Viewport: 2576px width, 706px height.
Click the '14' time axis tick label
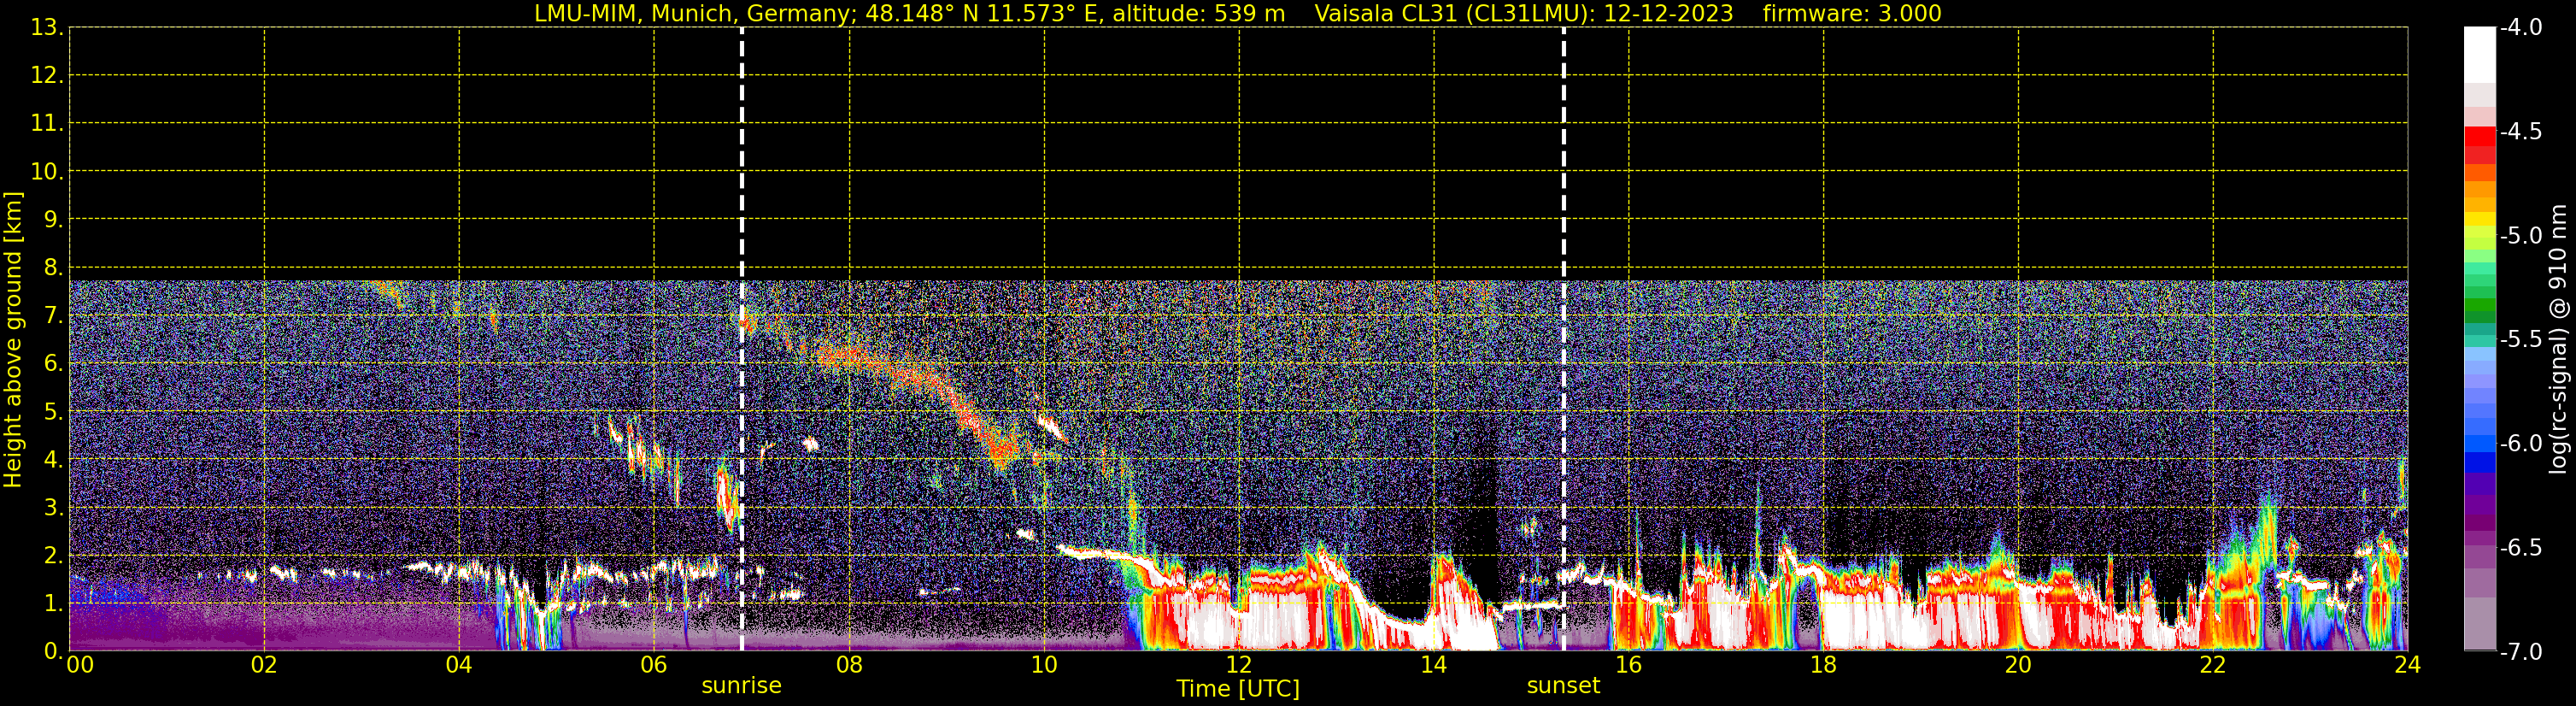click(x=1434, y=665)
